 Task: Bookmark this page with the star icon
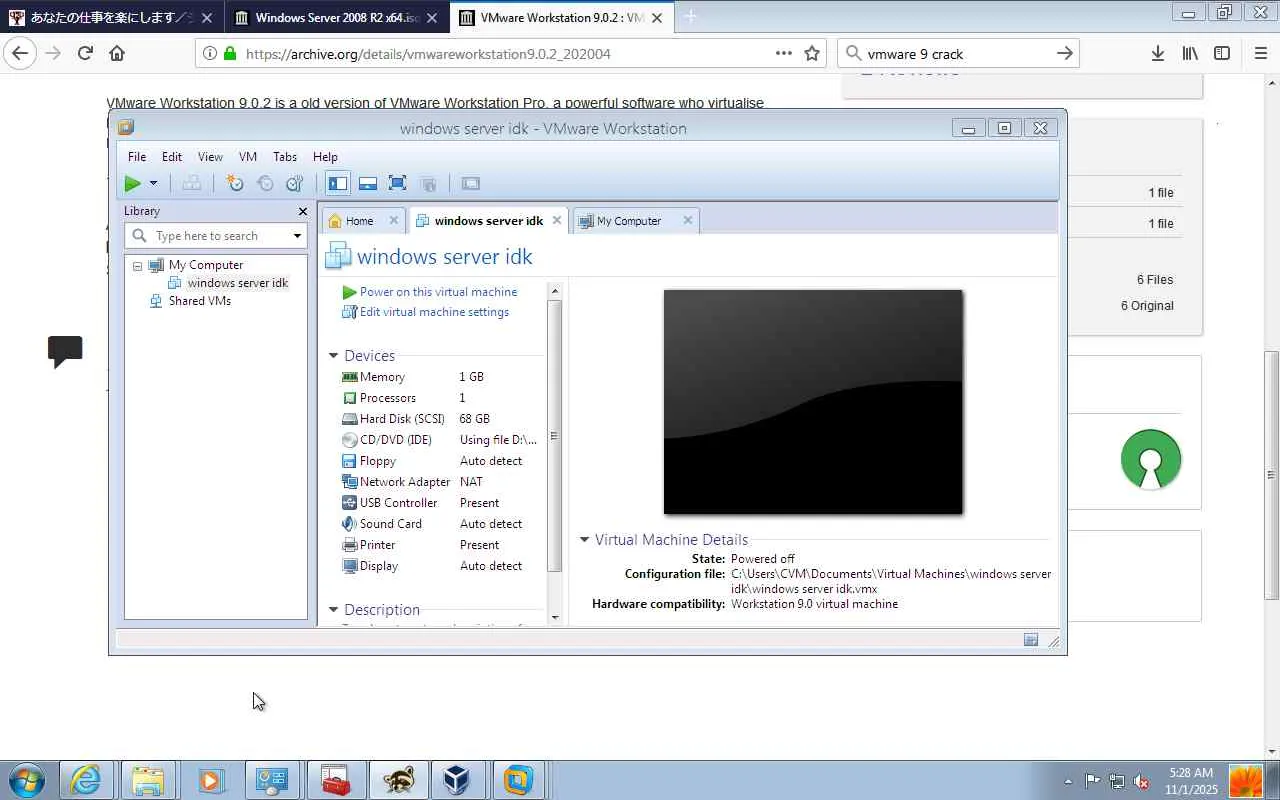(x=812, y=54)
